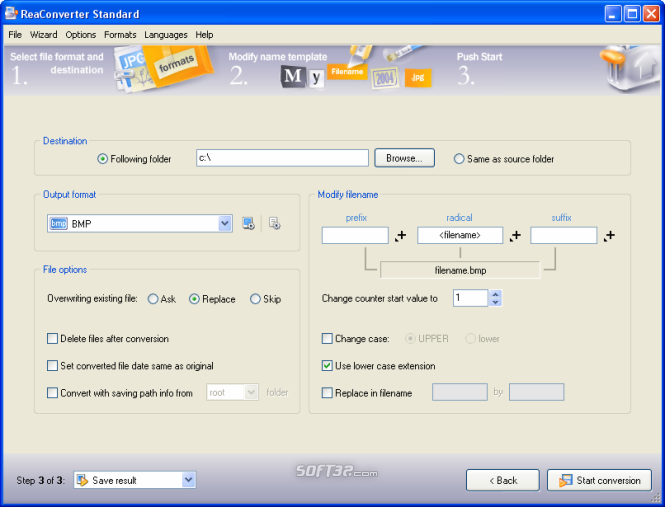Click the field after 'by'
The width and height of the screenshot is (665, 507).
(536, 392)
